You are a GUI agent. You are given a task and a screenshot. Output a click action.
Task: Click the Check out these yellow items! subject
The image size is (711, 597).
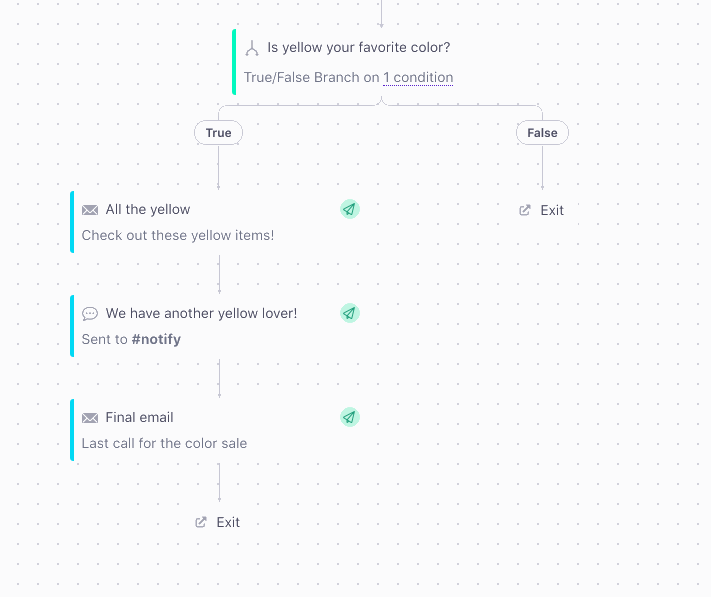[x=178, y=236]
